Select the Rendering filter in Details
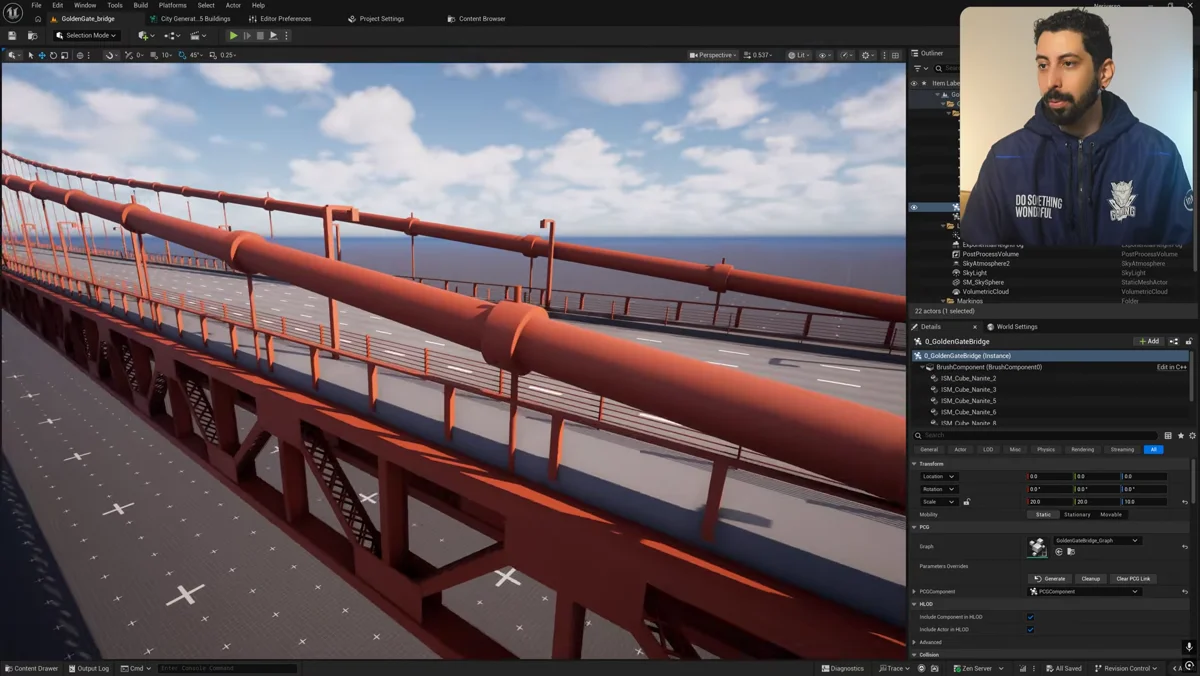 click(x=1082, y=450)
